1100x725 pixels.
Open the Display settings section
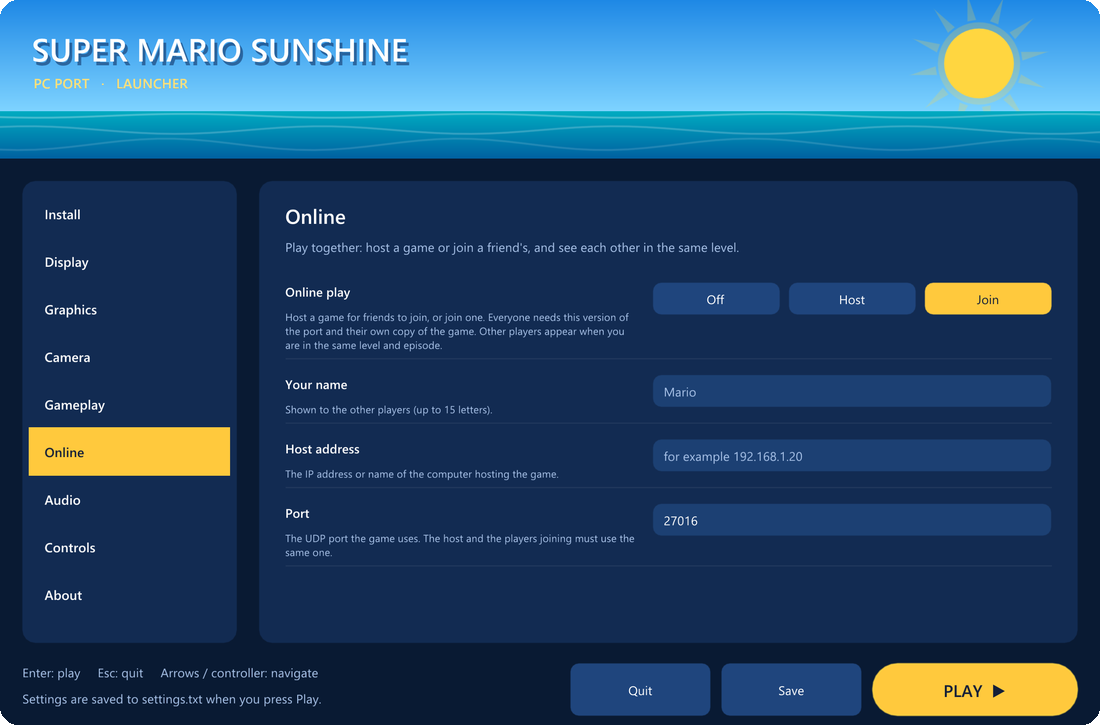[129, 262]
